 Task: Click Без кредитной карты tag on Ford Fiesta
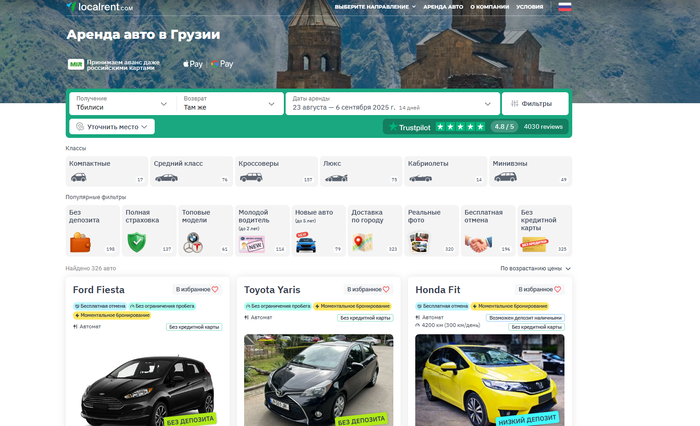[194, 327]
